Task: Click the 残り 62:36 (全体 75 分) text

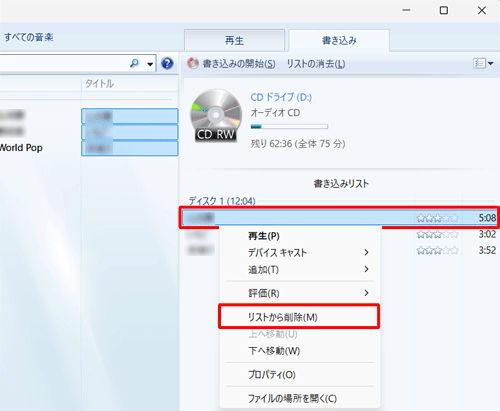Action: click(298, 144)
